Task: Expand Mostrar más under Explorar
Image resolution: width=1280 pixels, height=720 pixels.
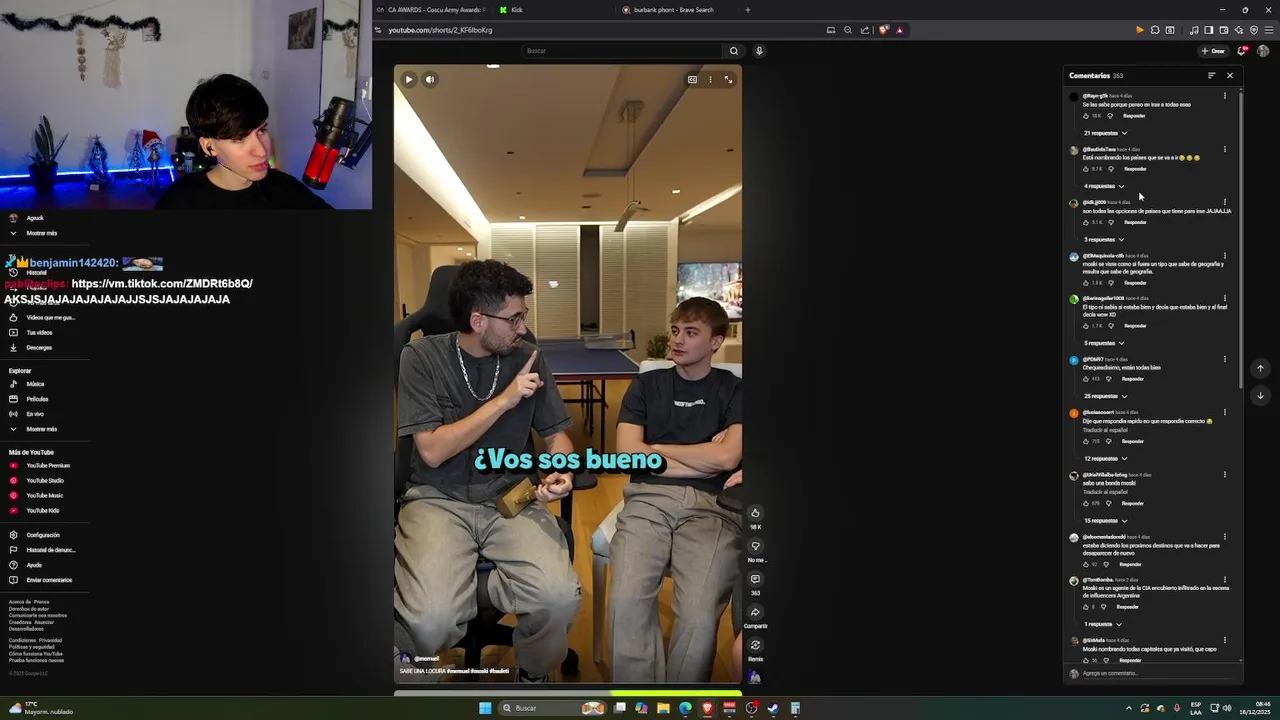Action: click(x=41, y=429)
